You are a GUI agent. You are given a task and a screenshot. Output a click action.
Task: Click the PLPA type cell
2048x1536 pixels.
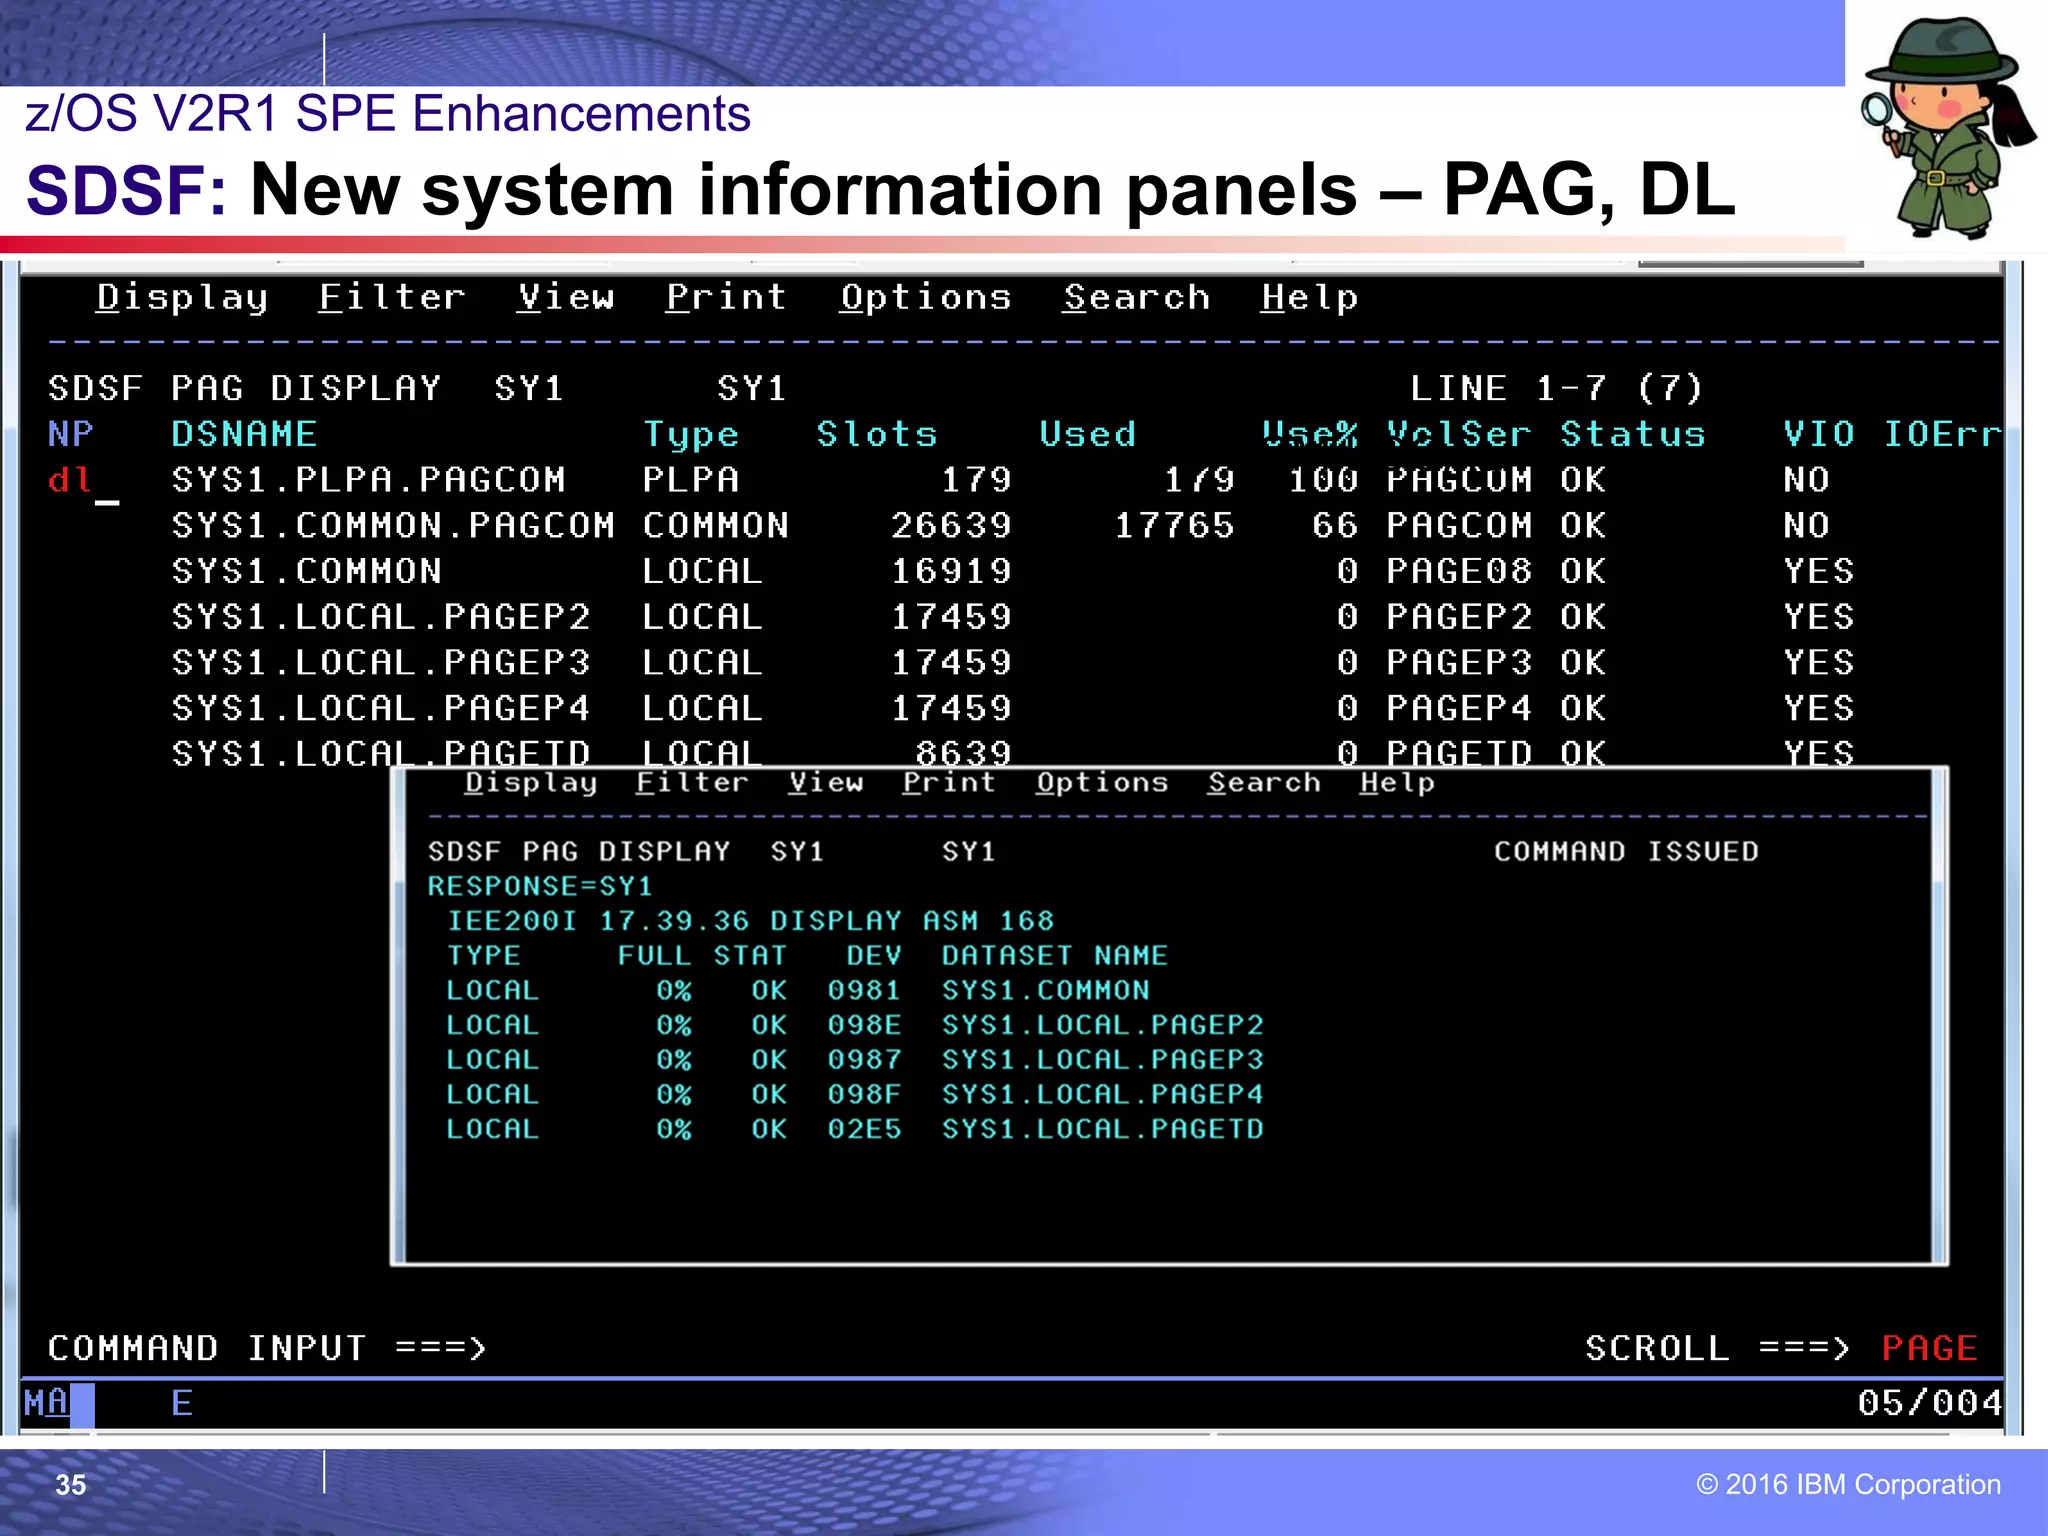pos(690,480)
